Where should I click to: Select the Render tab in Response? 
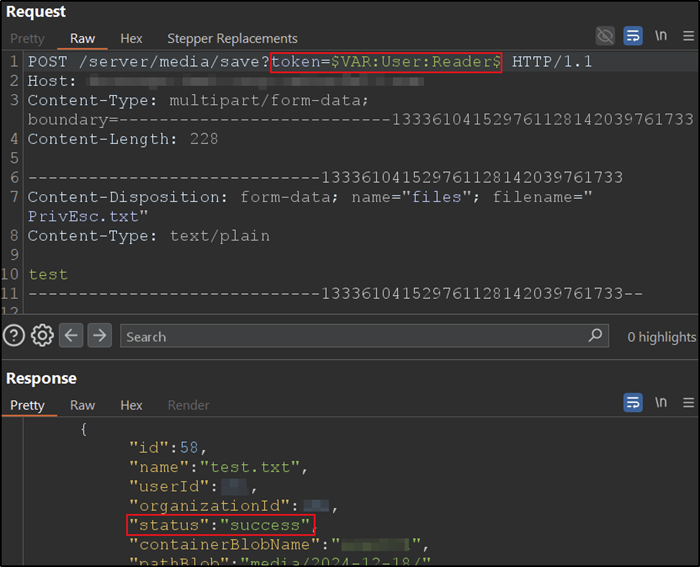point(188,405)
